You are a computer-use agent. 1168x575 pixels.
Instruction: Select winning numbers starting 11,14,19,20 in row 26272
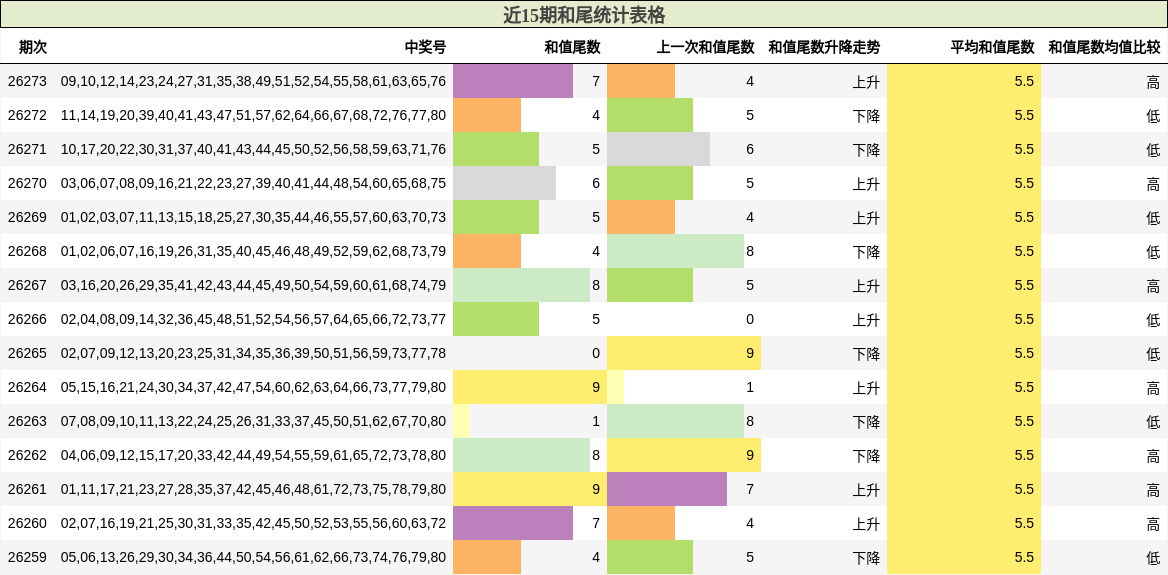(253, 115)
